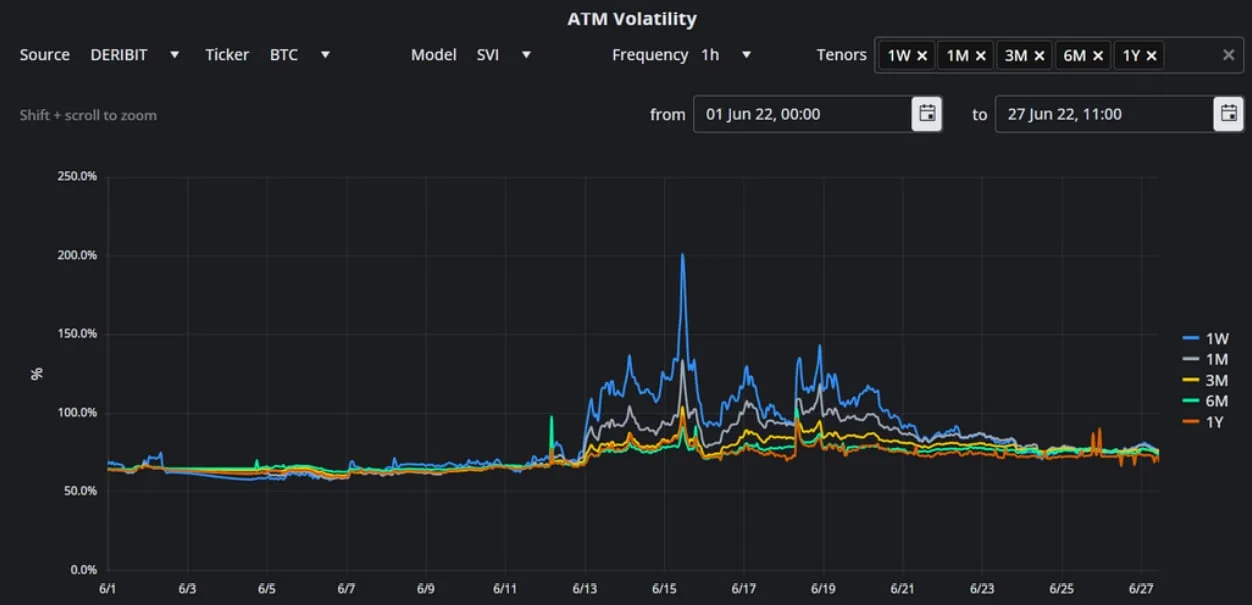Toggle 1Y series in chart legend
The image size is (1252, 605).
tap(1206, 423)
